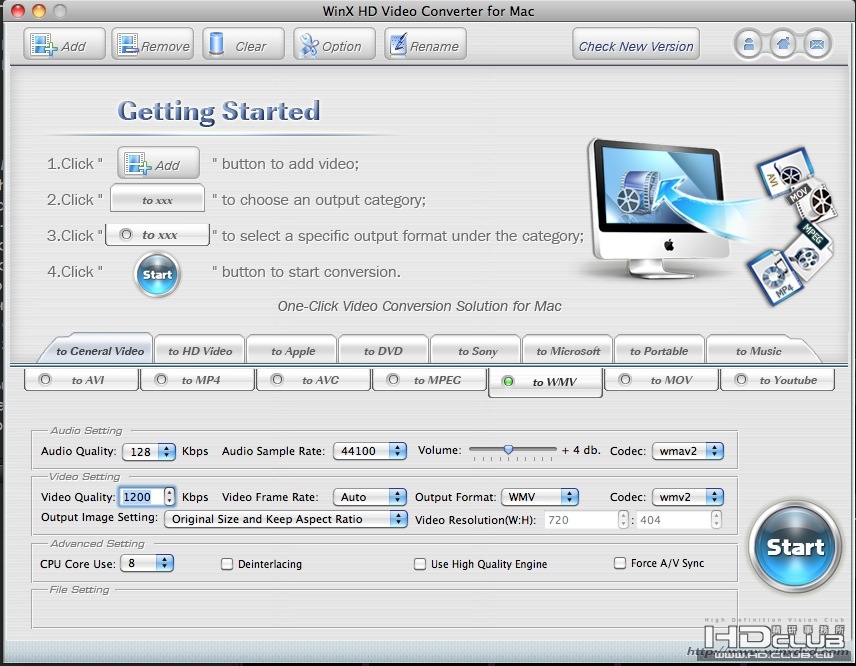The height and width of the screenshot is (666, 856).
Task: Switch to the Portable tab
Action: [x=658, y=351]
